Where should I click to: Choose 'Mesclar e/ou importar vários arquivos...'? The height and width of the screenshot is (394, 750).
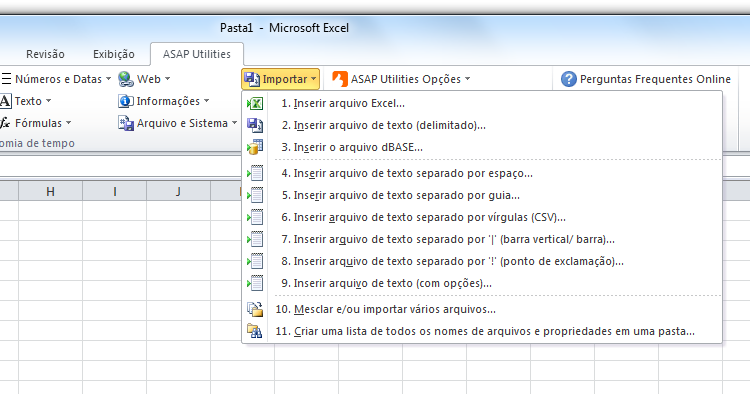click(482, 309)
